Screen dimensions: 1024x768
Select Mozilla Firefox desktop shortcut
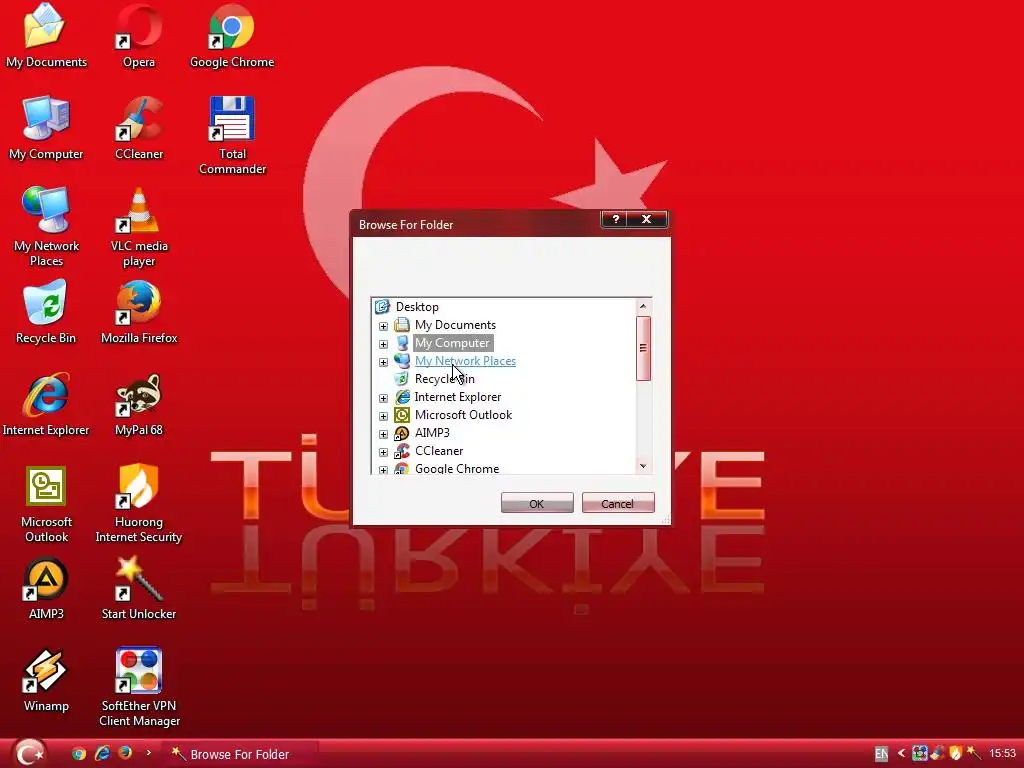[x=138, y=312]
